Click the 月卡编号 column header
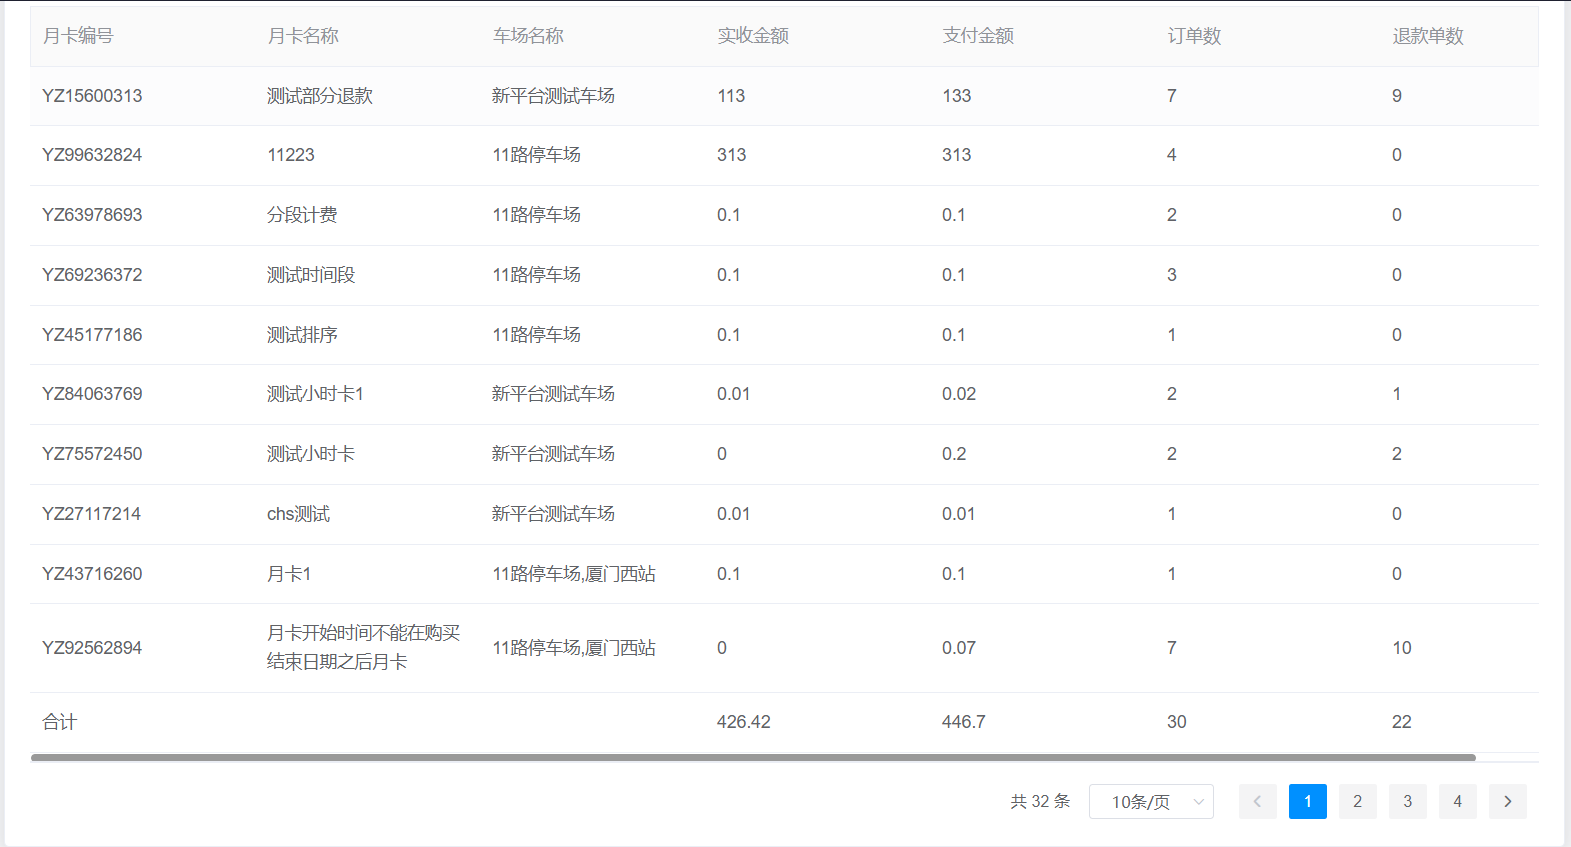The width and height of the screenshot is (1571, 847). [78, 36]
